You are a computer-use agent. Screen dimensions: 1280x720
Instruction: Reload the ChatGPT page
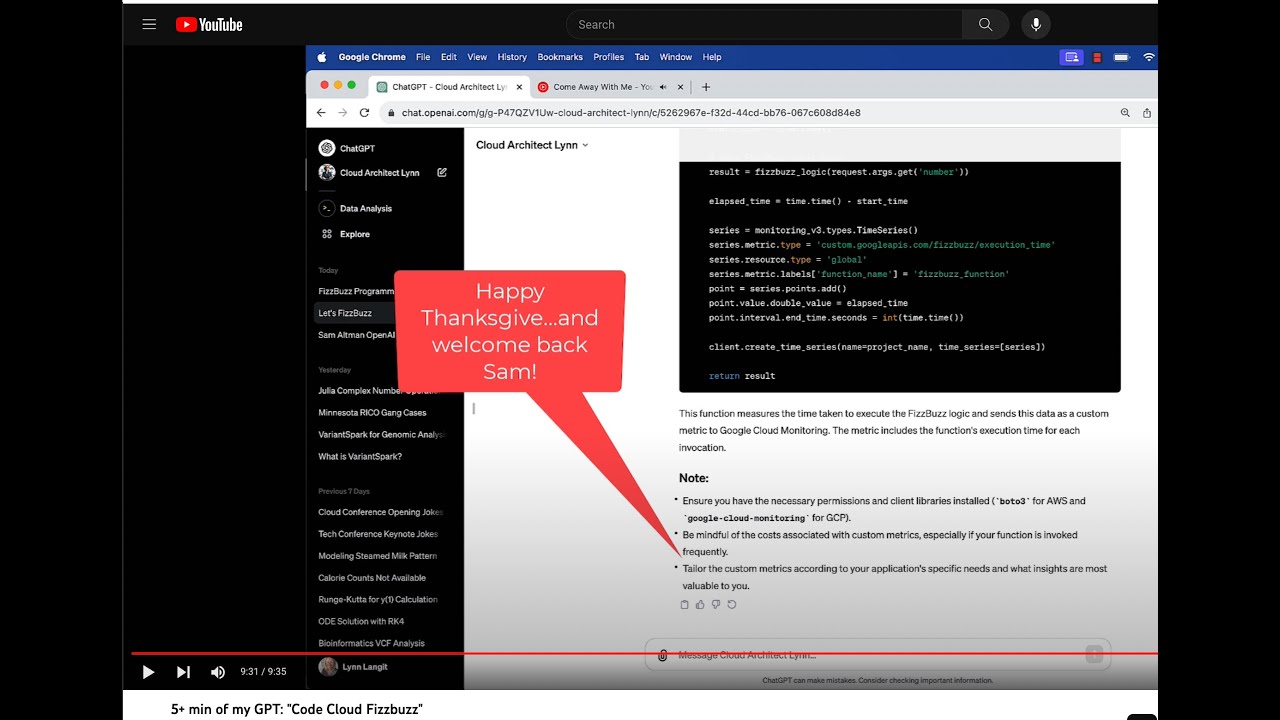tap(364, 113)
